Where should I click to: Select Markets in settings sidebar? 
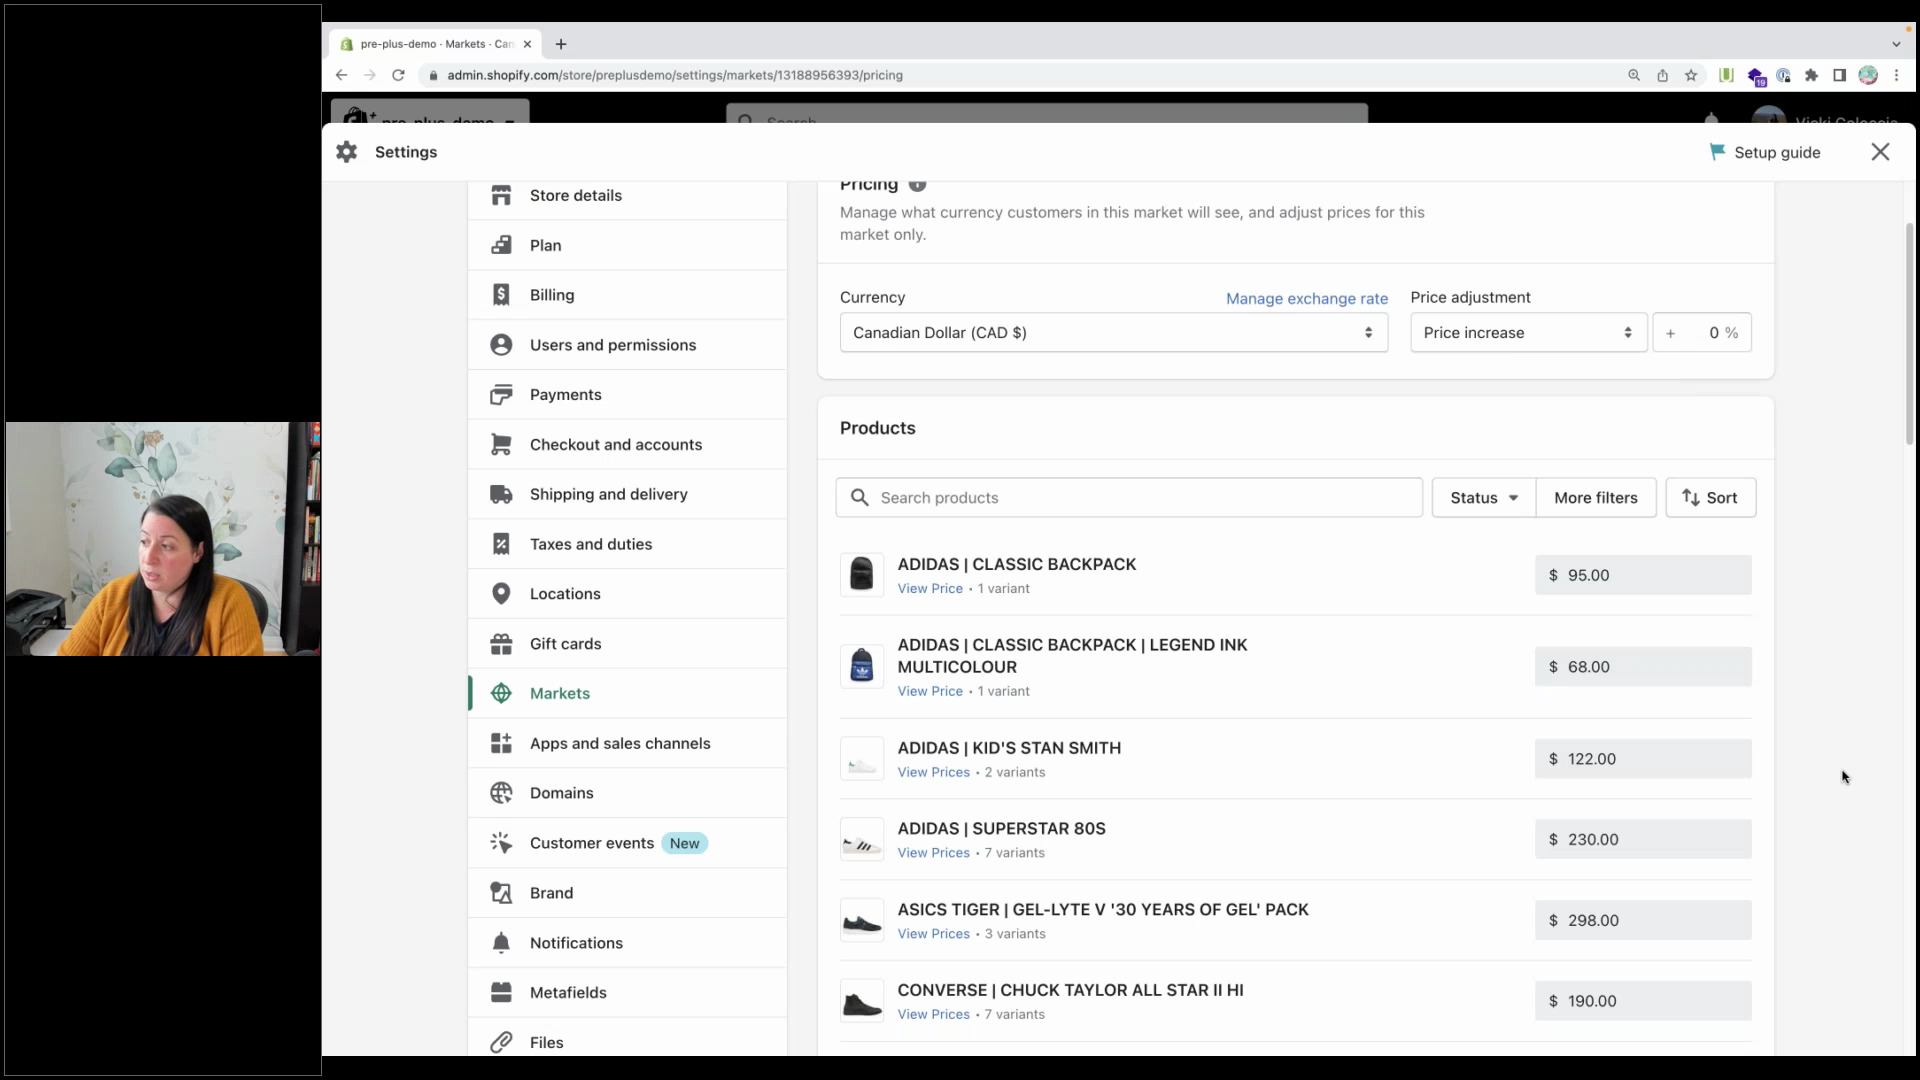point(627,693)
